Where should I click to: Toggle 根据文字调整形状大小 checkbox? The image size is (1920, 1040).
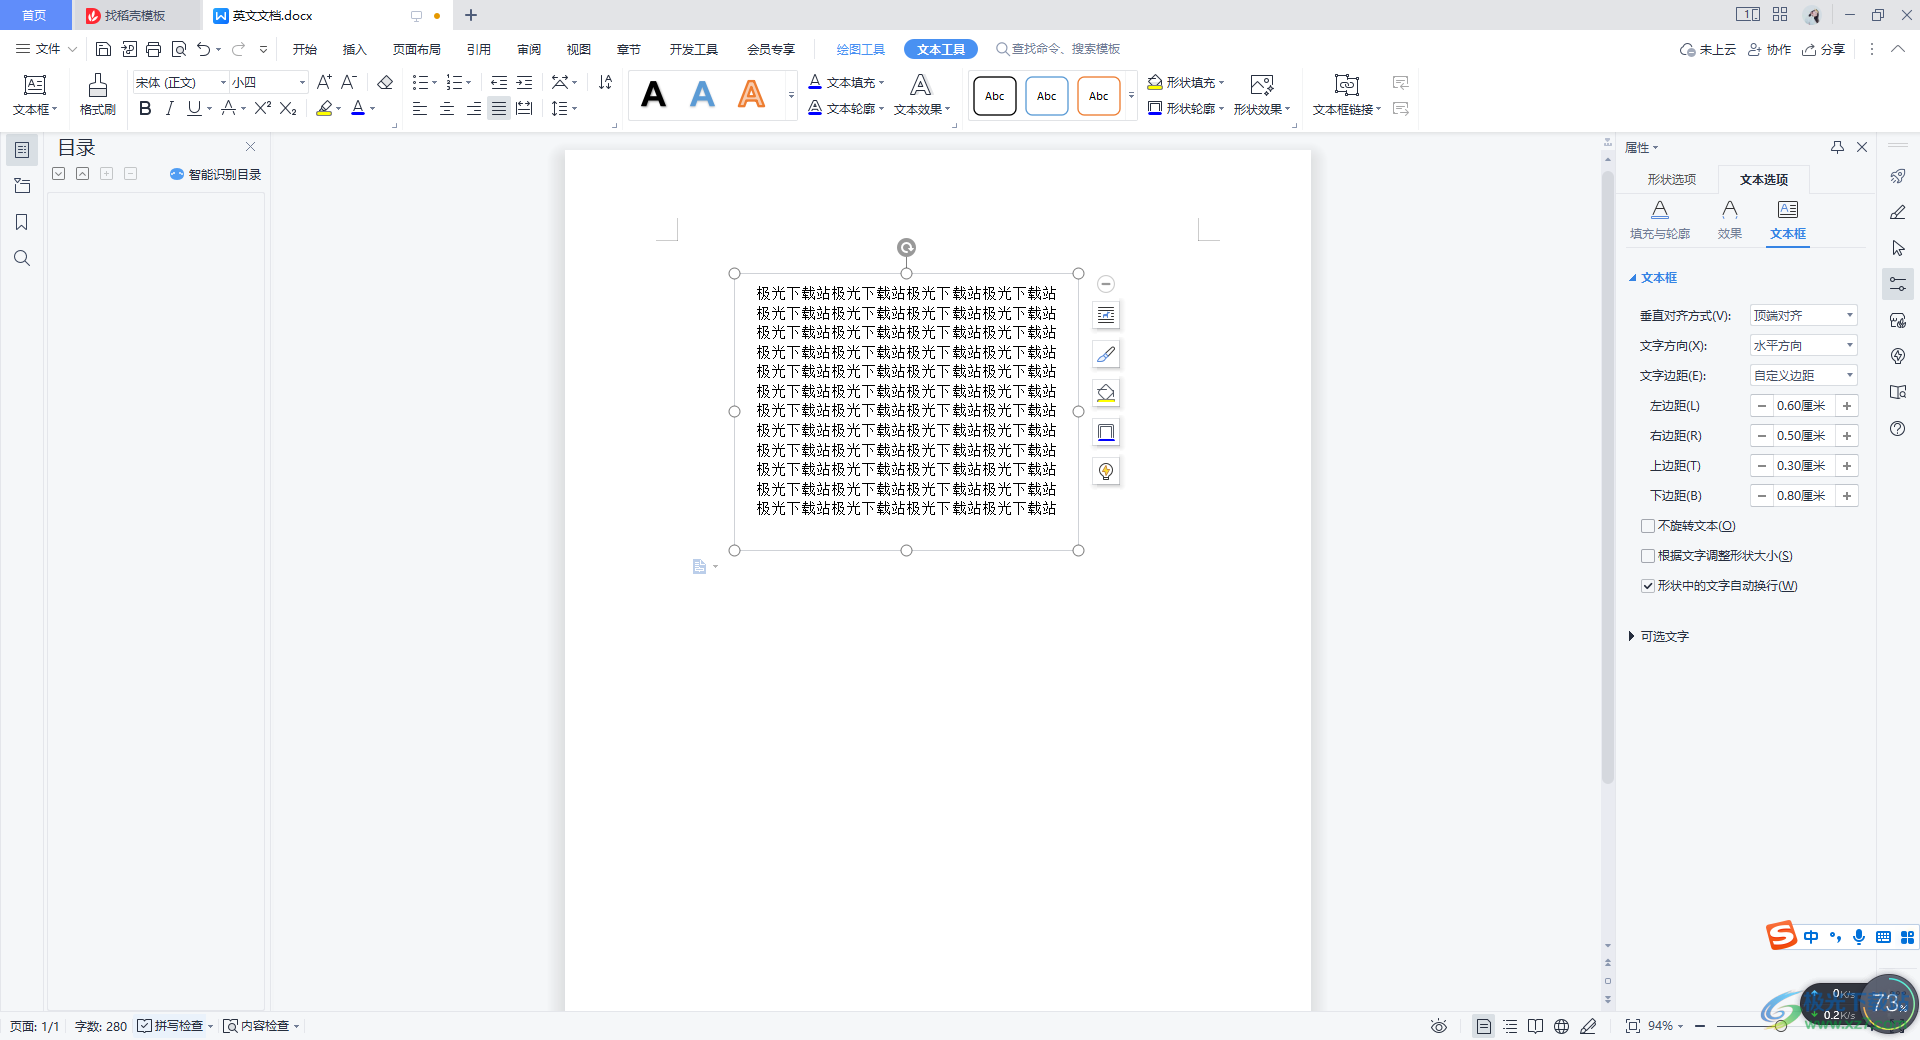[1648, 556]
